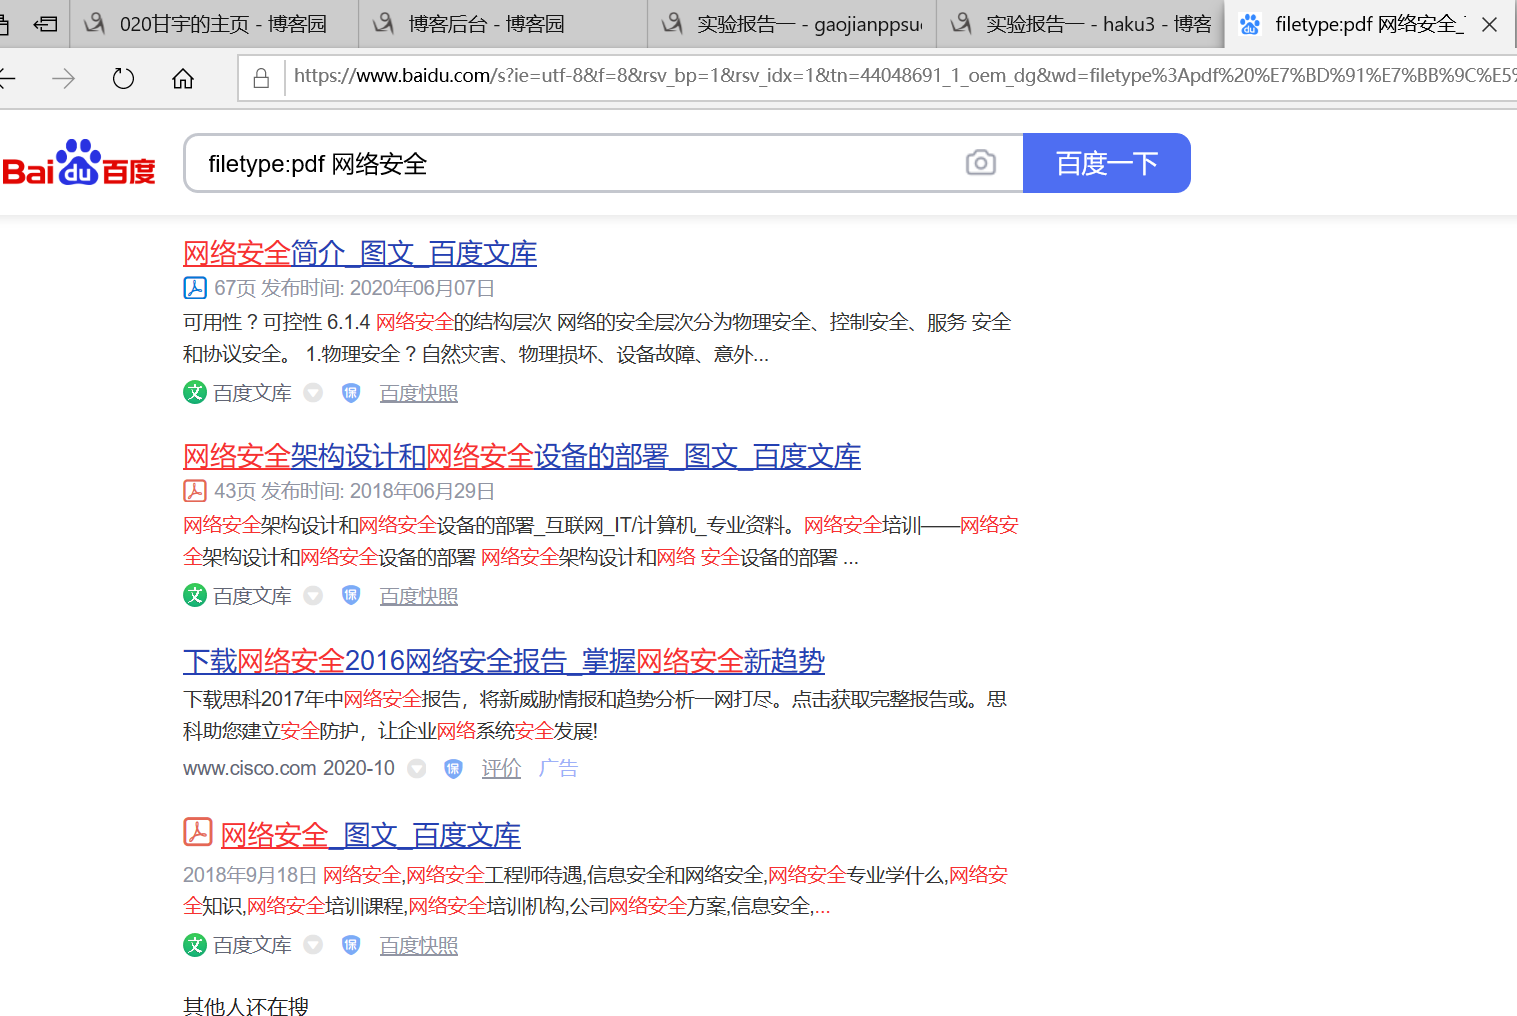Click the shield icon under 架构设计 result
The image size is (1517, 1016).
pos(351,596)
